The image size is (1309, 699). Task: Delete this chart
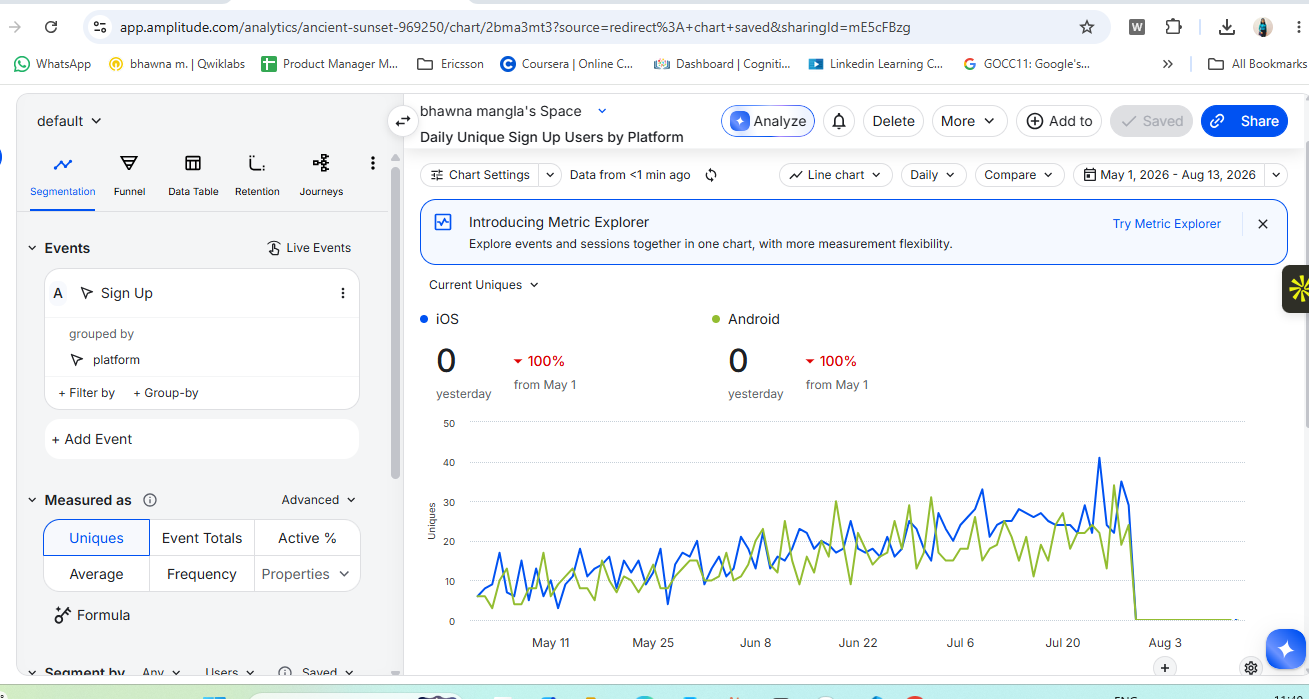point(893,121)
